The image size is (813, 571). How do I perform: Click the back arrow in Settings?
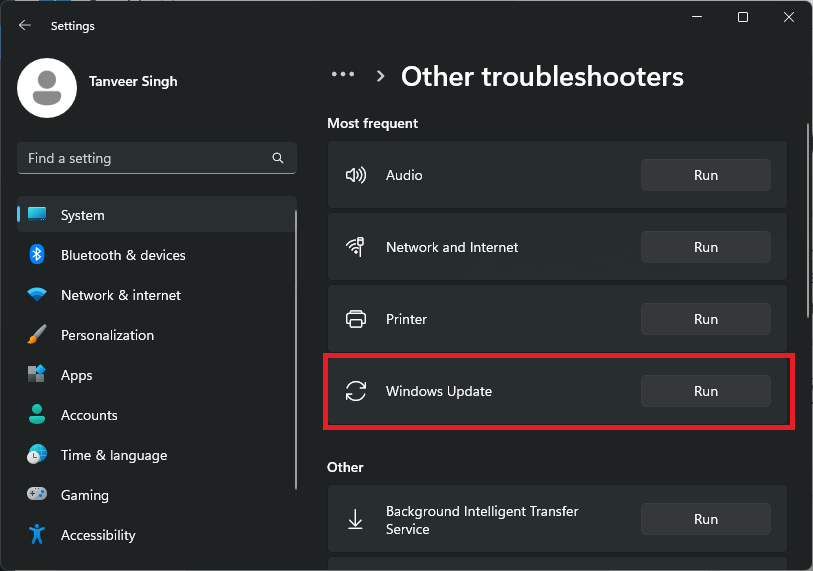click(24, 25)
